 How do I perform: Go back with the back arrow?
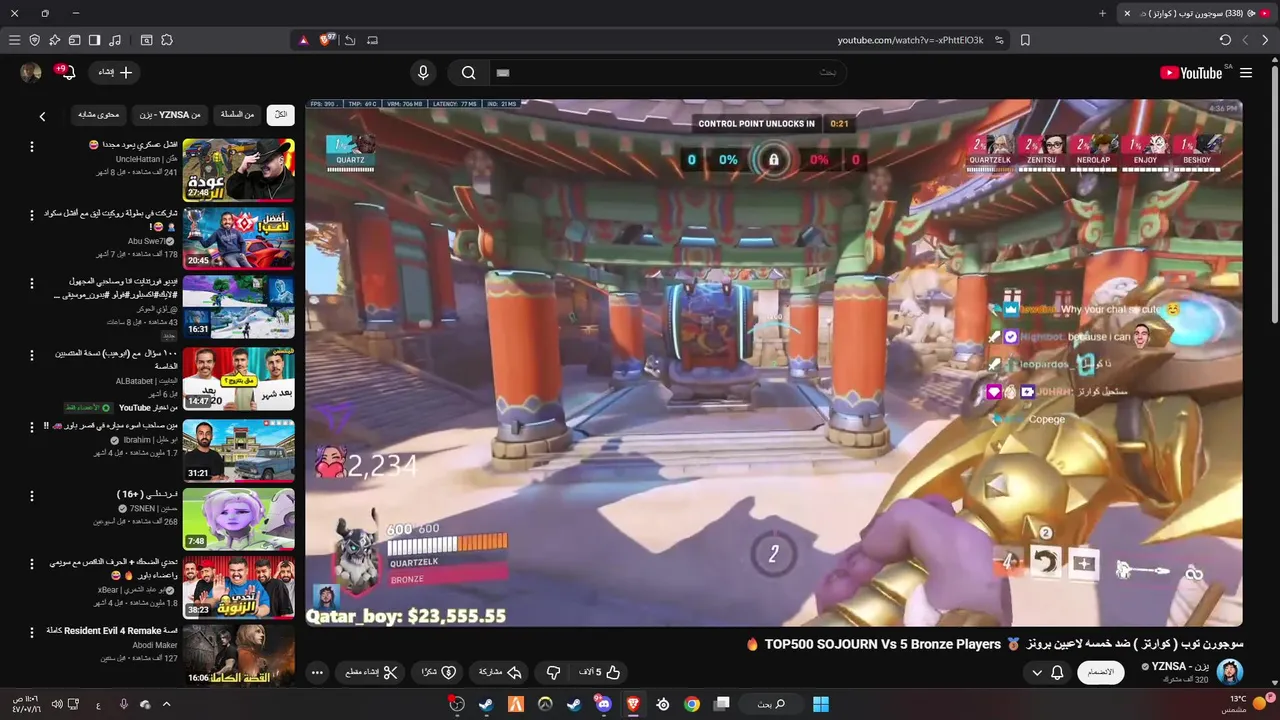point(1265,40)
